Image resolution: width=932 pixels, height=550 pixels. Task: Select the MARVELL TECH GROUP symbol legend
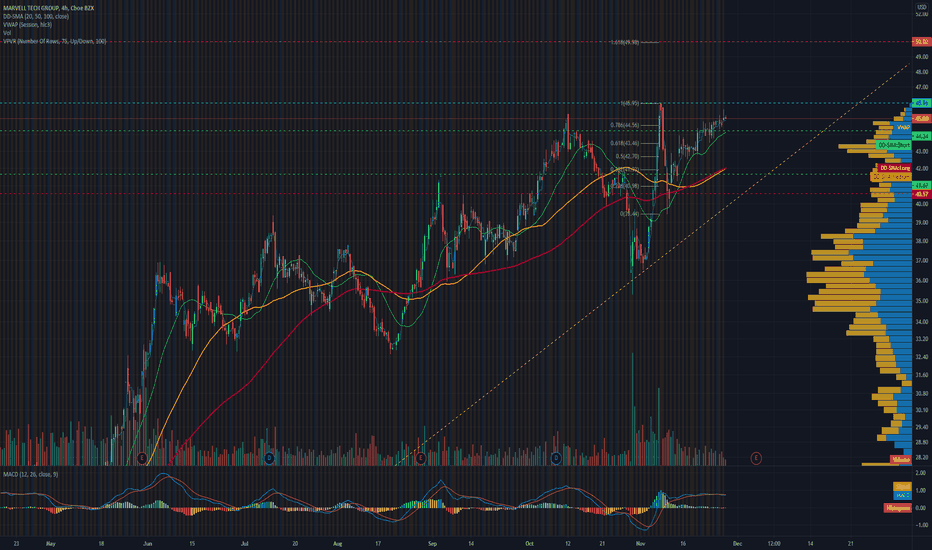point(48,8)
